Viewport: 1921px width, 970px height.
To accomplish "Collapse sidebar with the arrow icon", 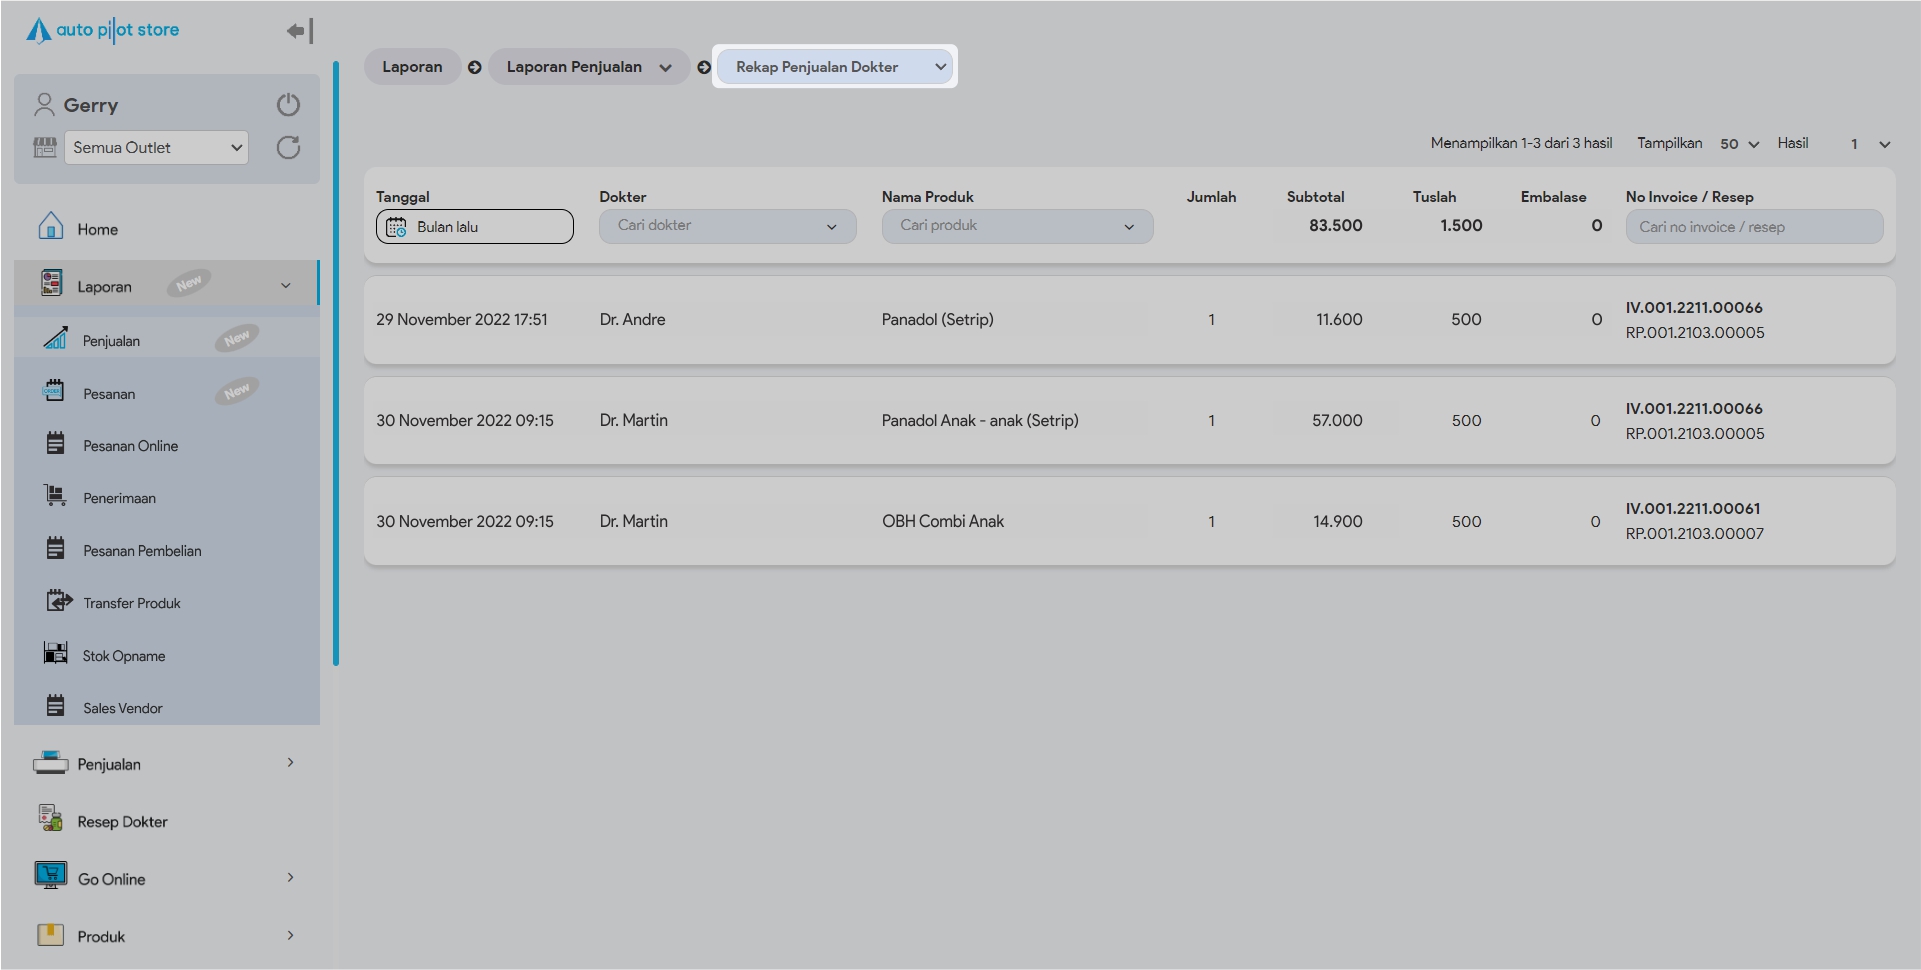I will [x=299, y=31].
